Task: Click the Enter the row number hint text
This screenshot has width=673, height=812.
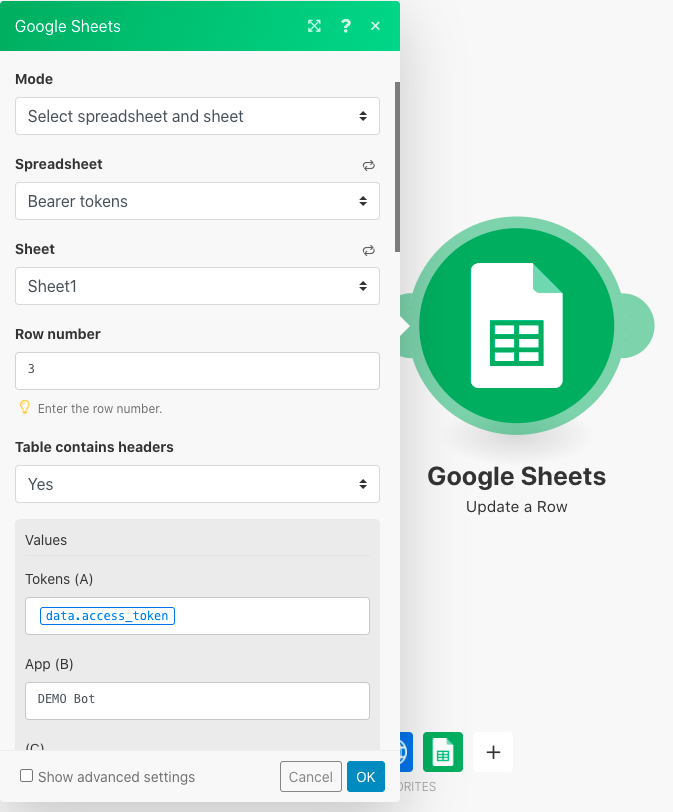Action: 100,409
